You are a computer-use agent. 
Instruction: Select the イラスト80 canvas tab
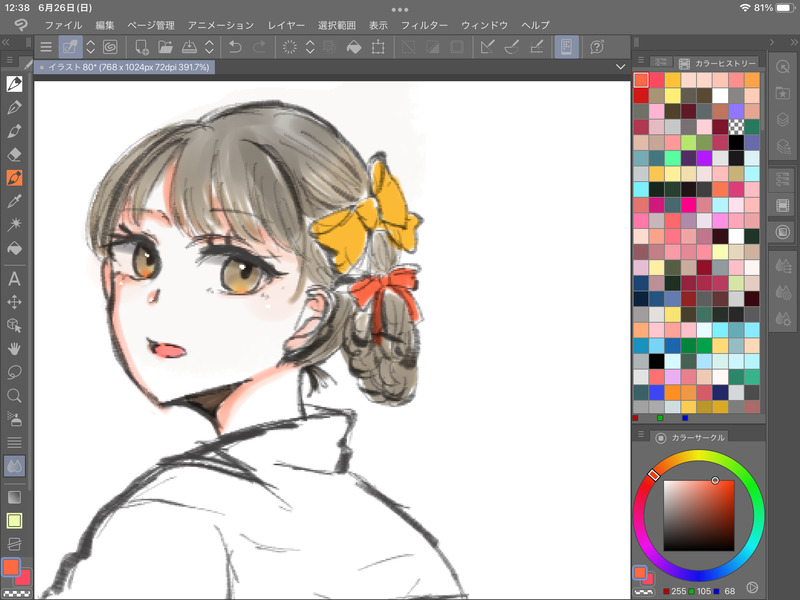click(124, 67)
